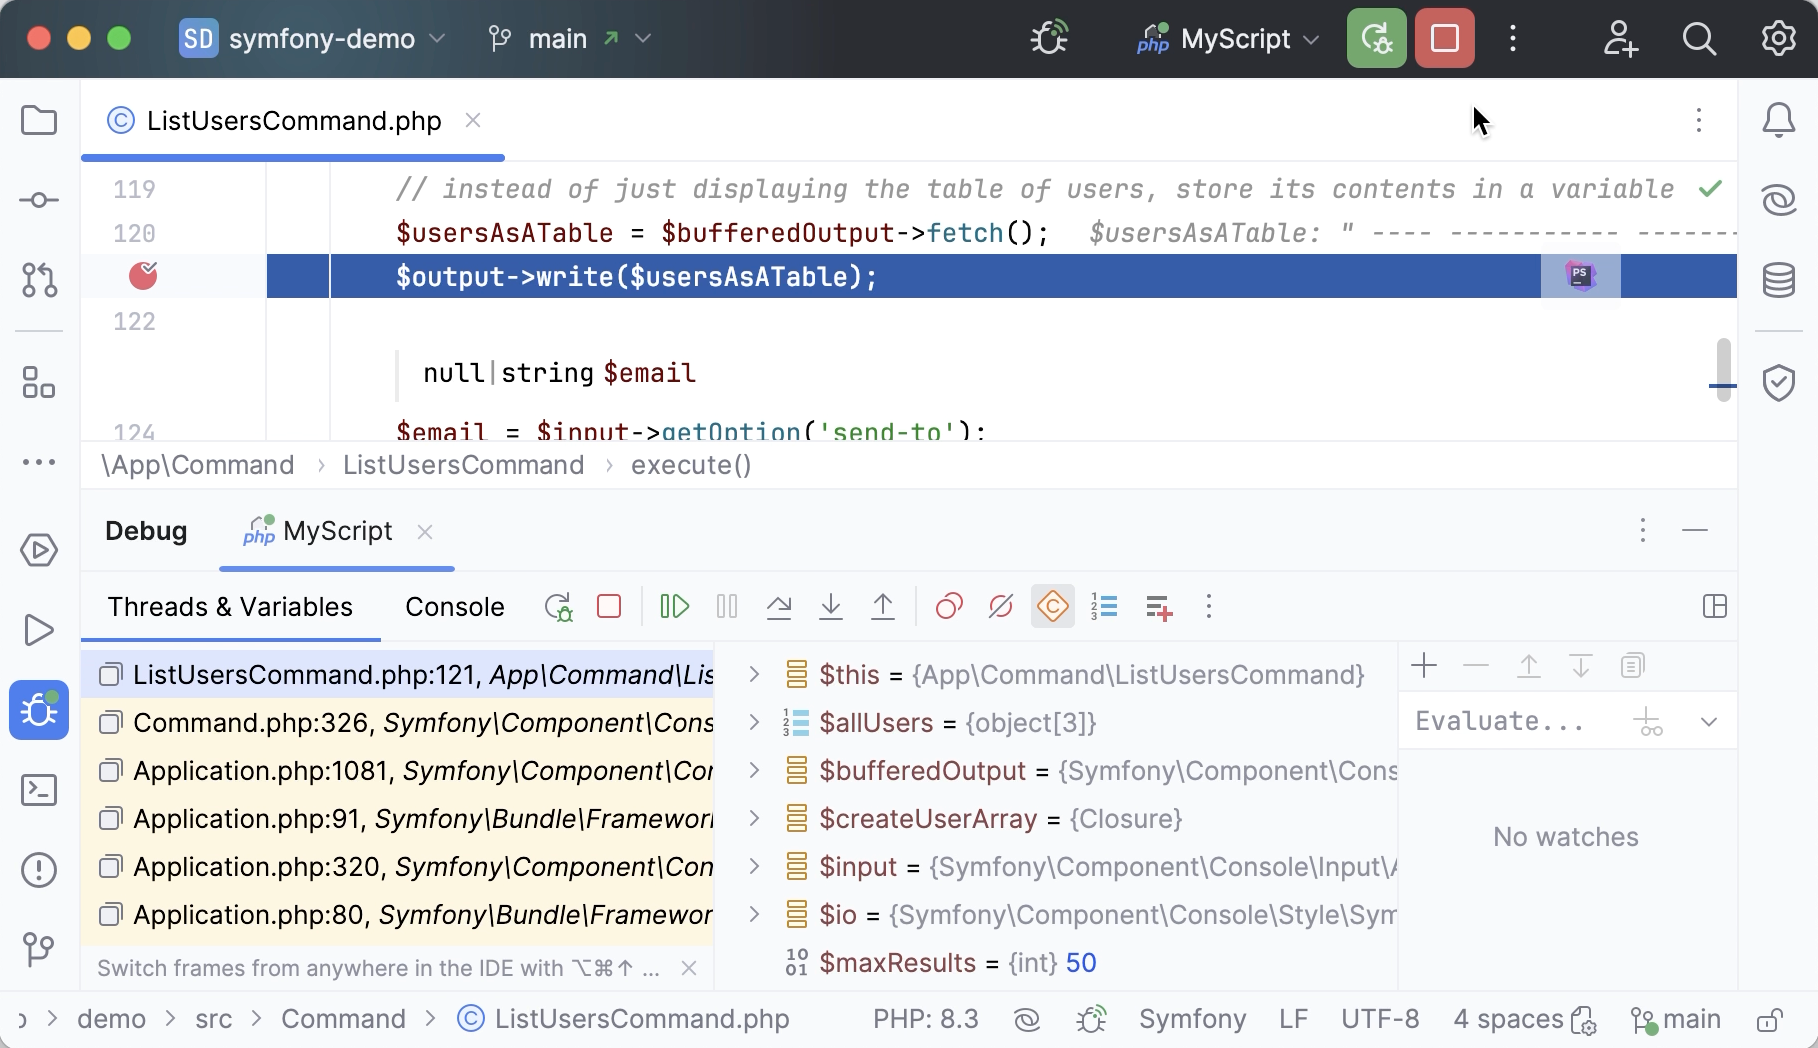Mute all breakpoints in the debug toolbar
The height and width of the screenshot is (1048, 1818).
[1000, 606]
